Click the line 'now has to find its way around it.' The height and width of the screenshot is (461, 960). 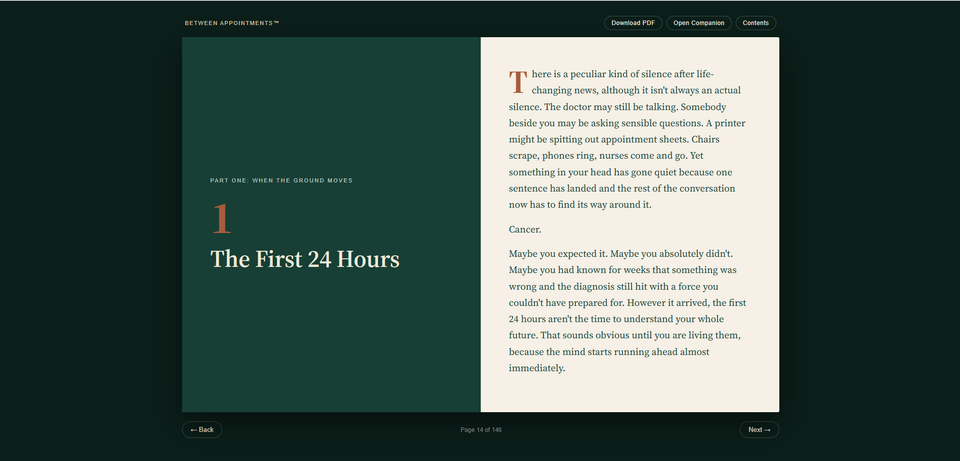580,205
